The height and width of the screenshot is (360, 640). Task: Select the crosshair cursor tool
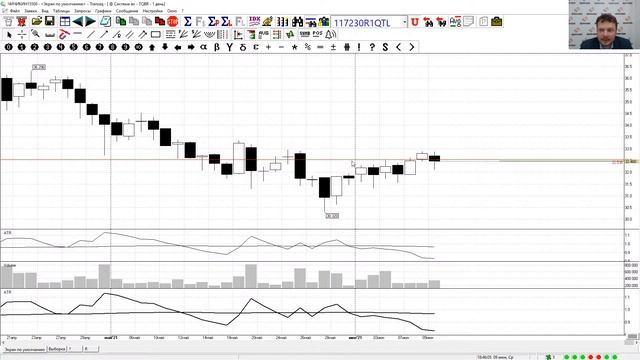coord(22,35)
